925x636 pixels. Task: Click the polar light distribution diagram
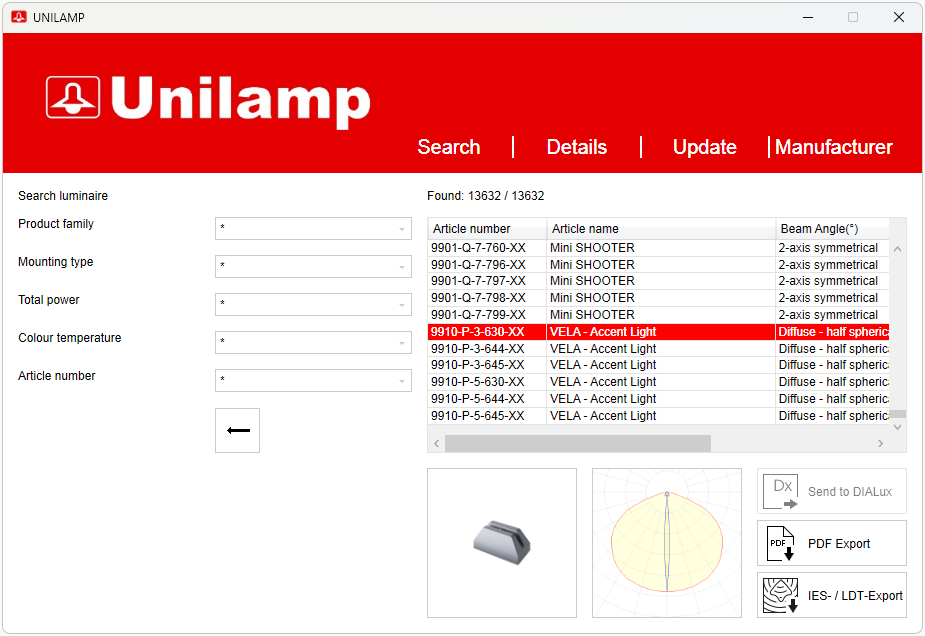(x=667, y=543)
